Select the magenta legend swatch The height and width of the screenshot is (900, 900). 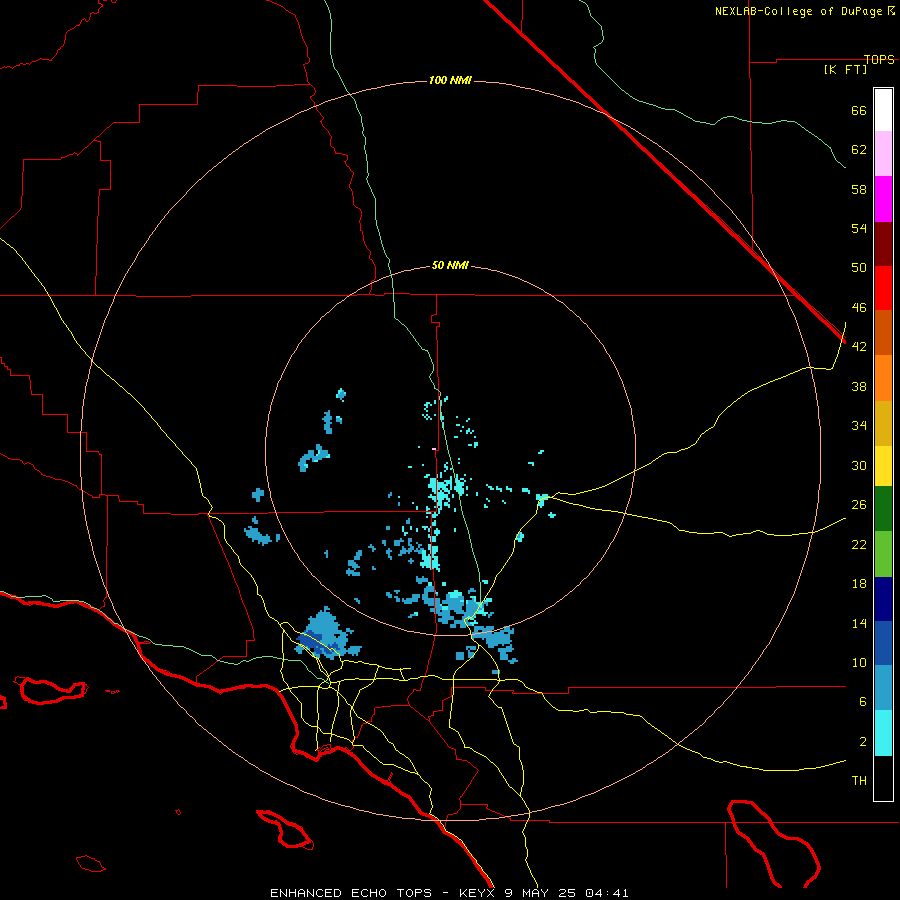(883, 199)
